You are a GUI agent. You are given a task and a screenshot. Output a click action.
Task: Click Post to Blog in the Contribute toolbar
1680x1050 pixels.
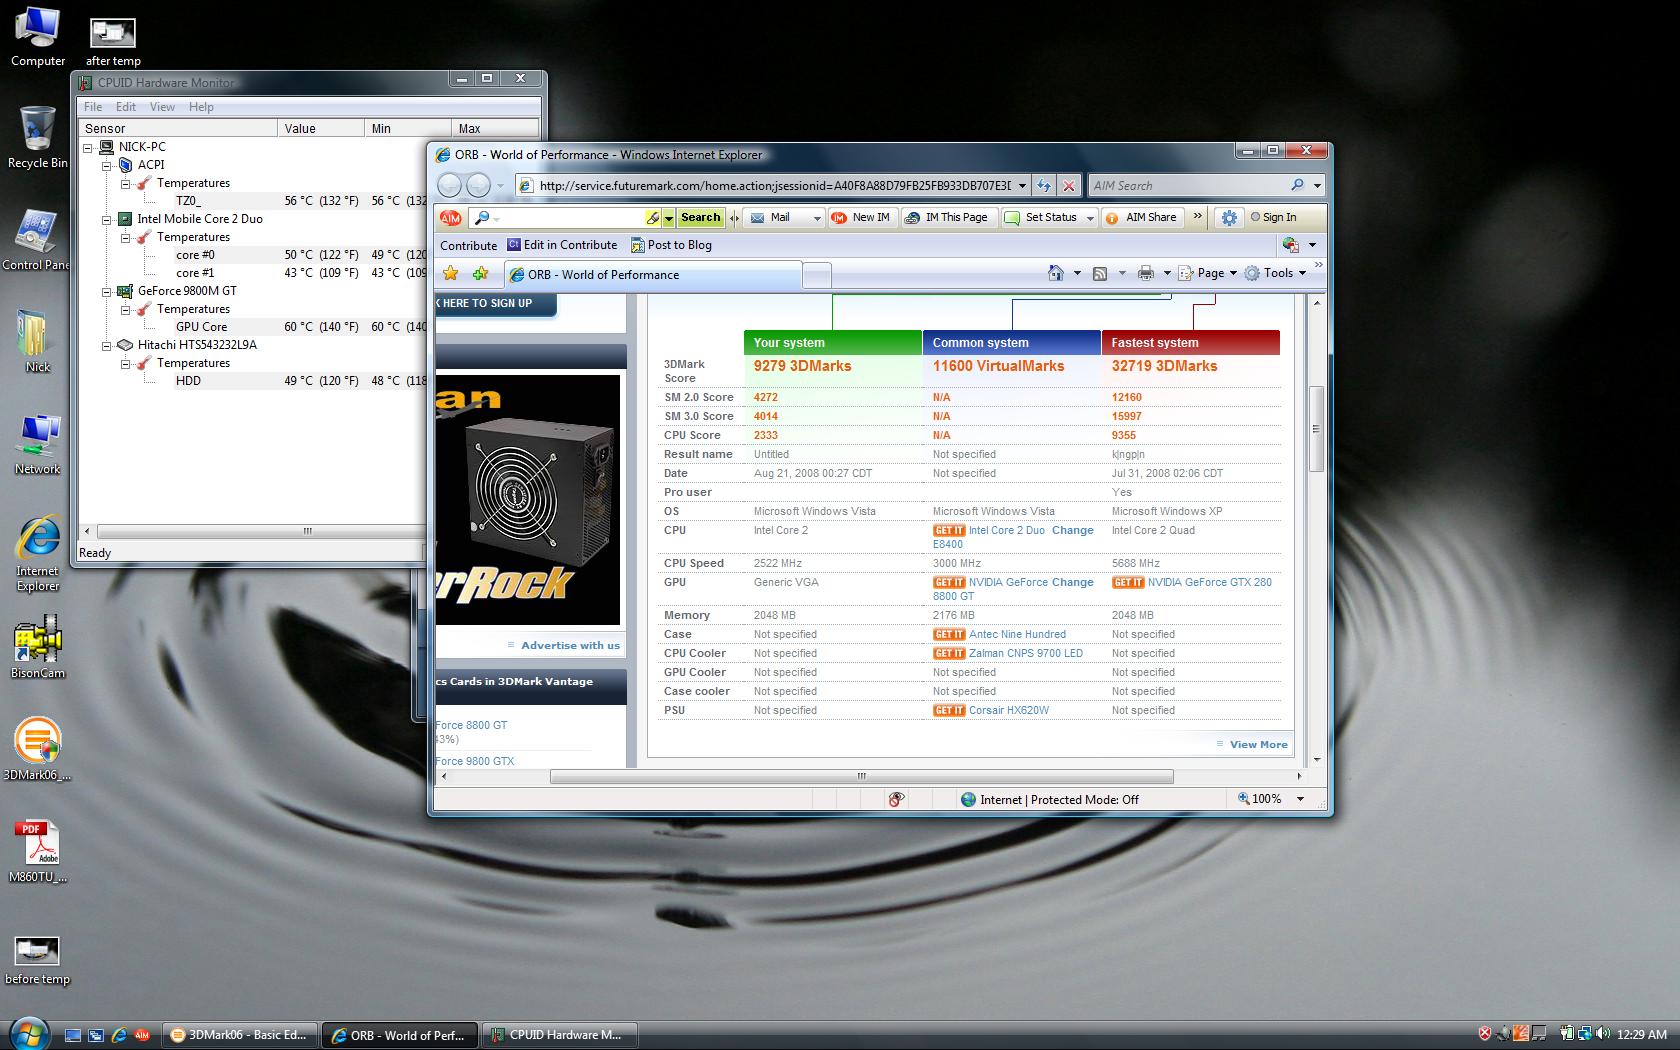coord(671,245)
